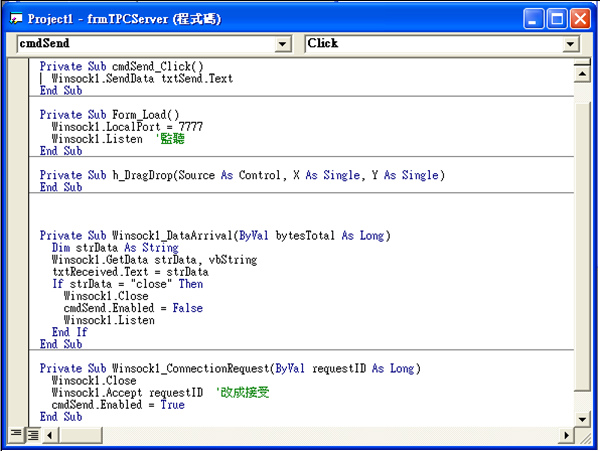Select the cmdSend object combo box field

tap(154, 44)
